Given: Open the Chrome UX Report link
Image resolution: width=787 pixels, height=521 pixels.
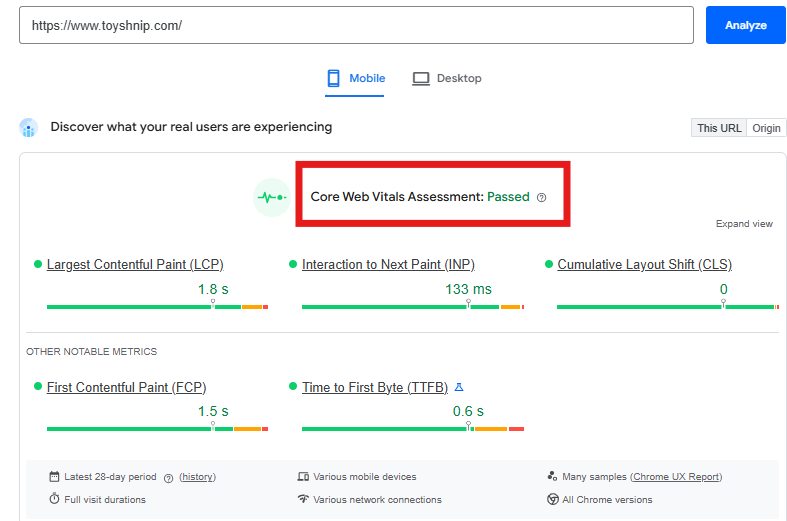Looking at the screenshot, I should [676, 477].
